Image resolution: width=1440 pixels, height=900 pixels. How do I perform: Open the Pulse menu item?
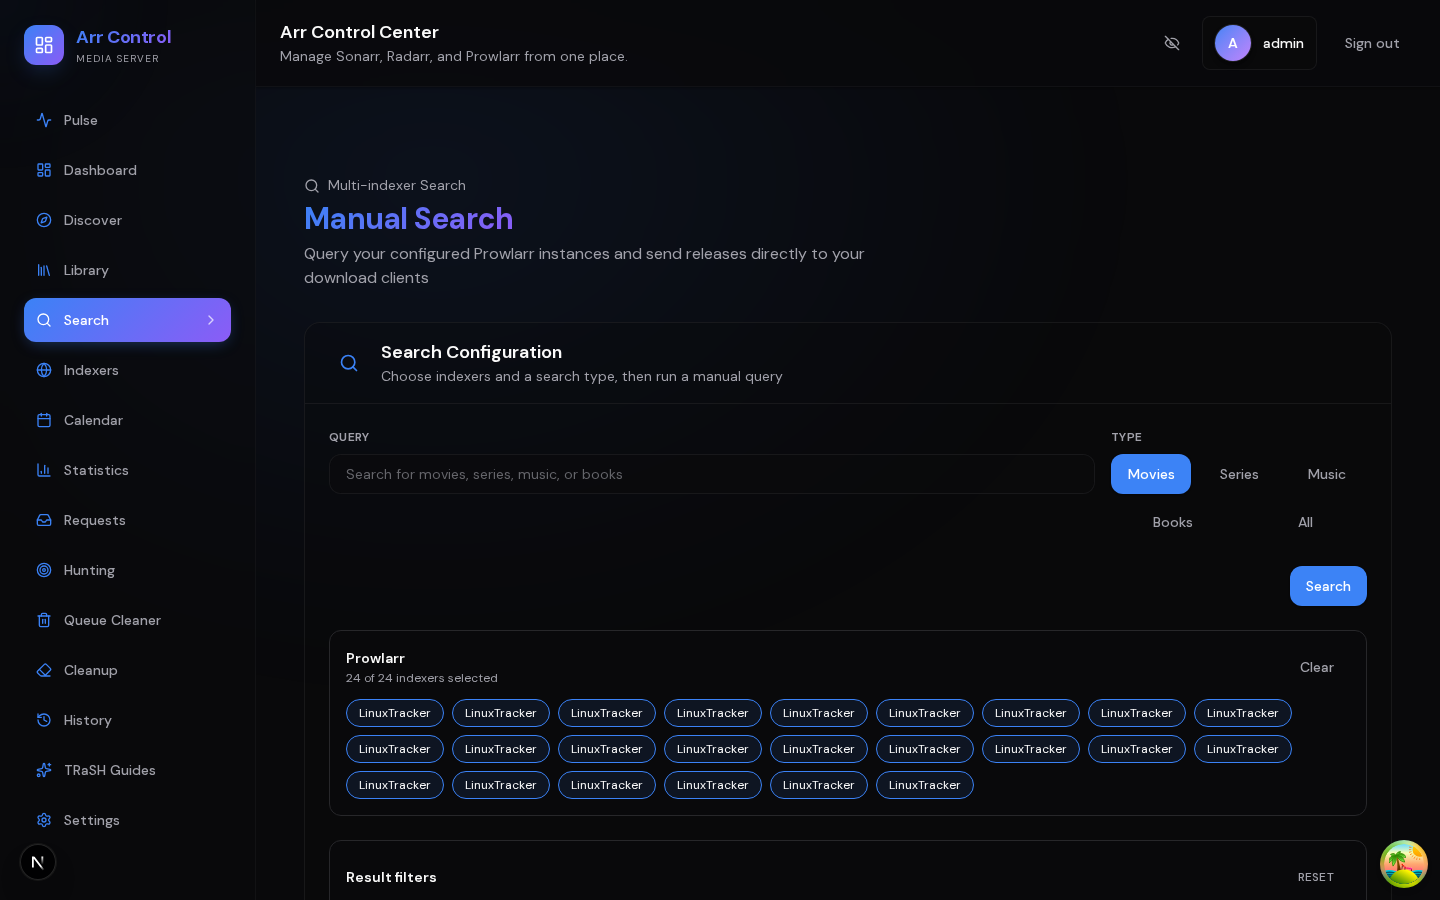pos(127,120)
